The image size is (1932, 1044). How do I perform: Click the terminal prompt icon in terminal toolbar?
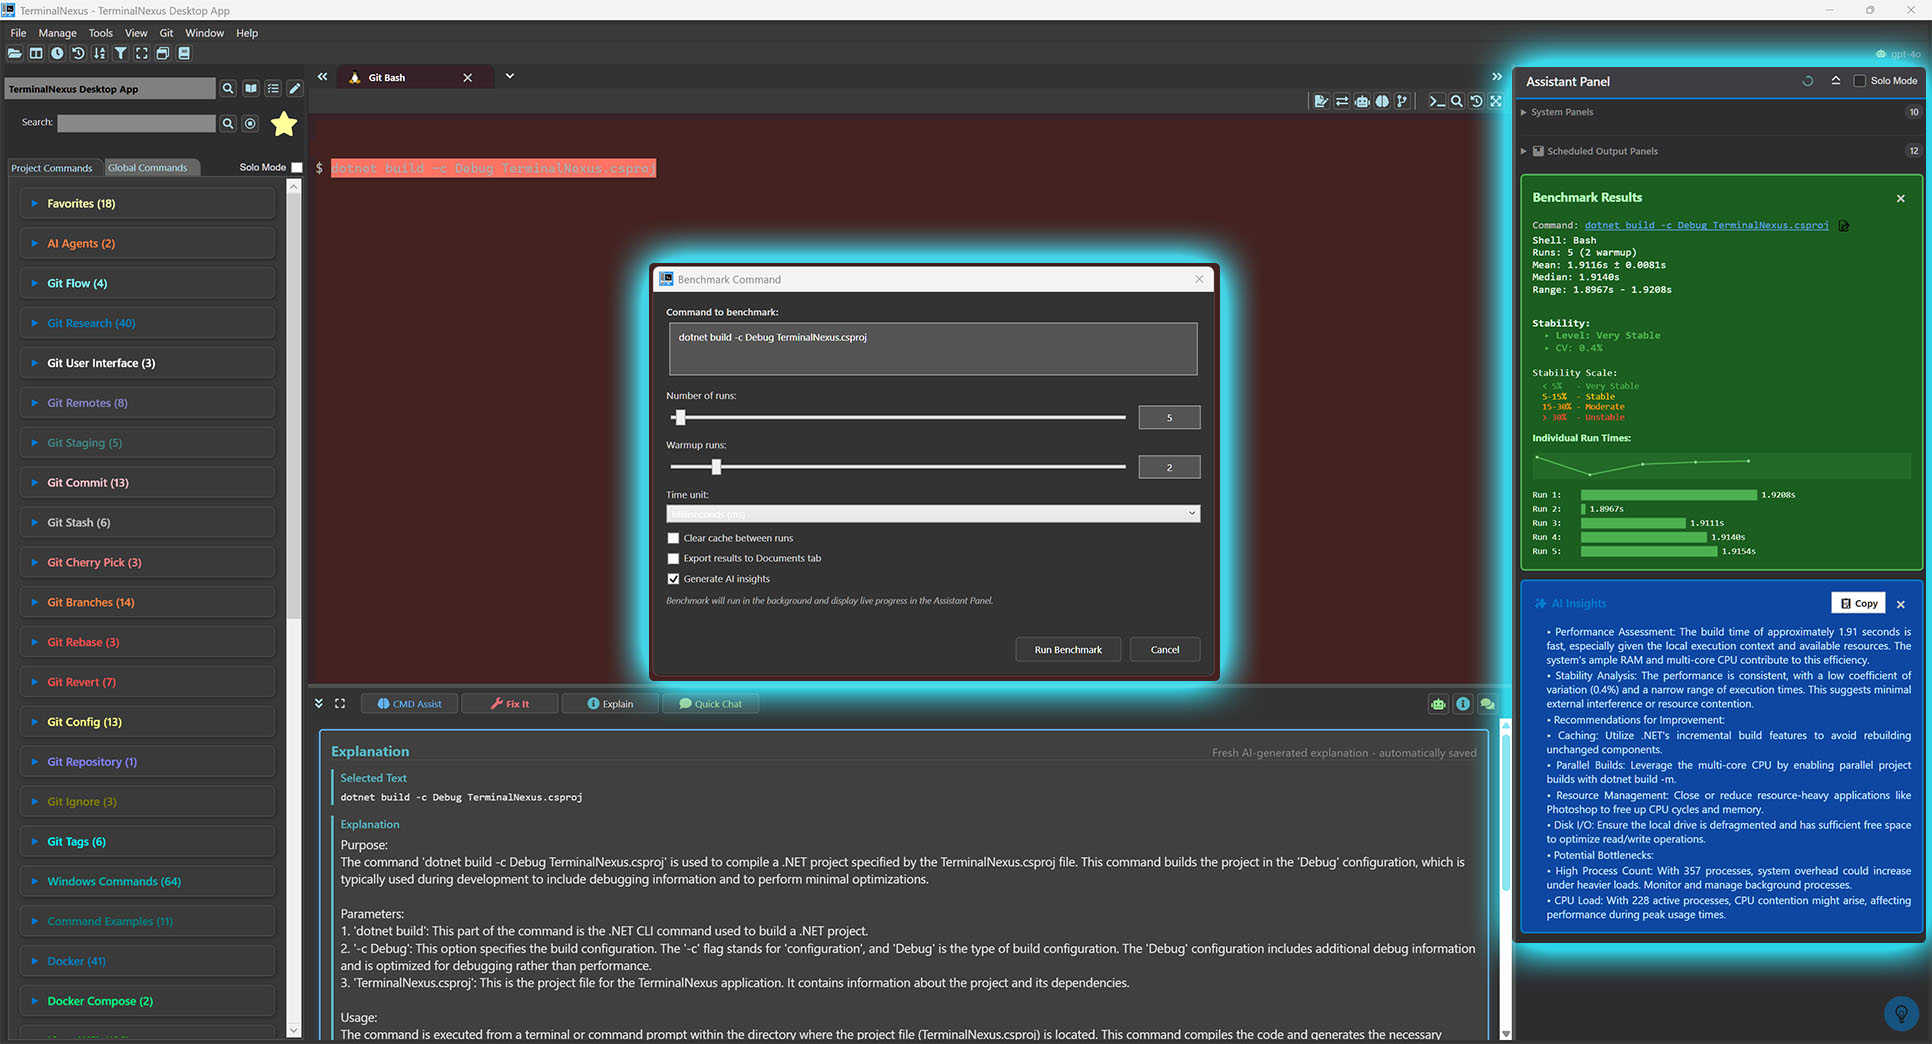(x=1437, y=101)
